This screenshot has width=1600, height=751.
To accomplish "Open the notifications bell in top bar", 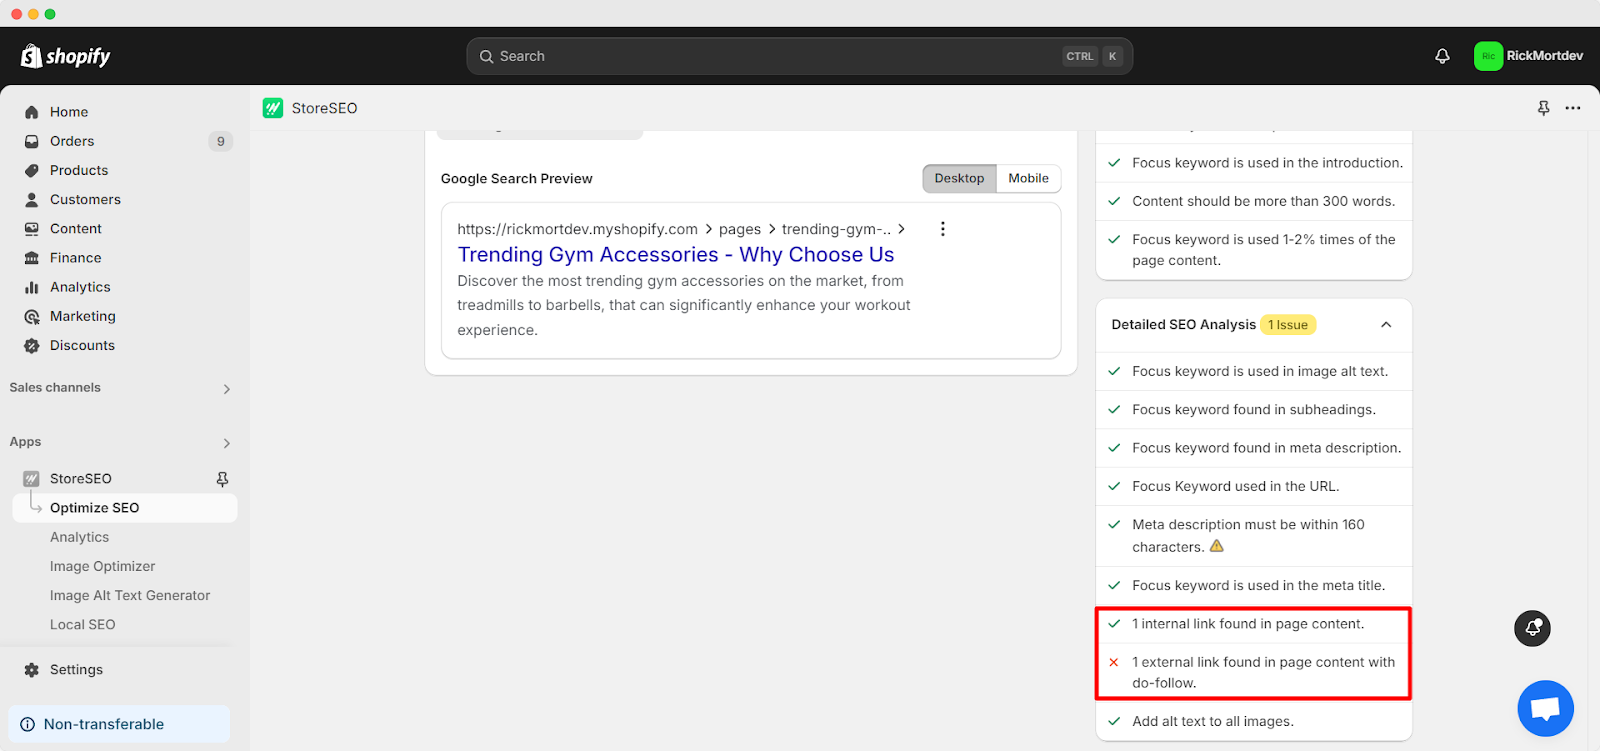I will (x=1442, y=56).
